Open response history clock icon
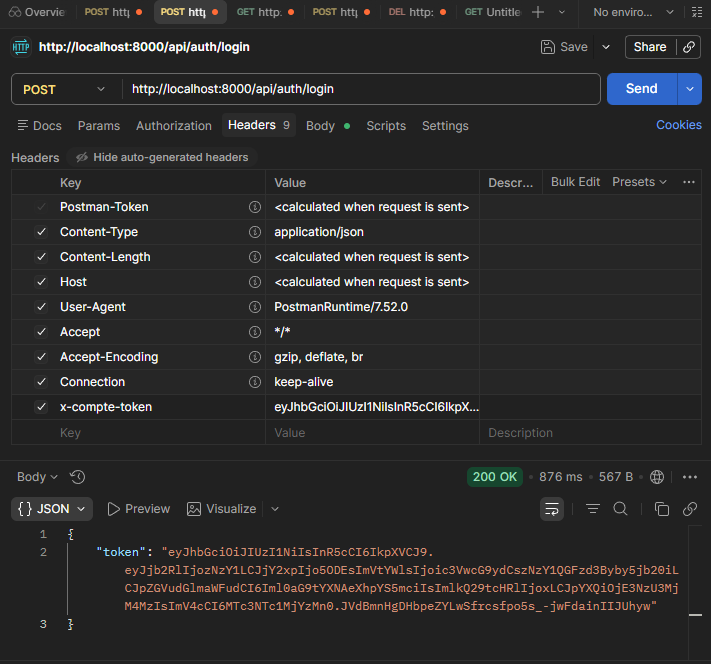This screenshot has height=664, width=711. click(x=78, y=477)
